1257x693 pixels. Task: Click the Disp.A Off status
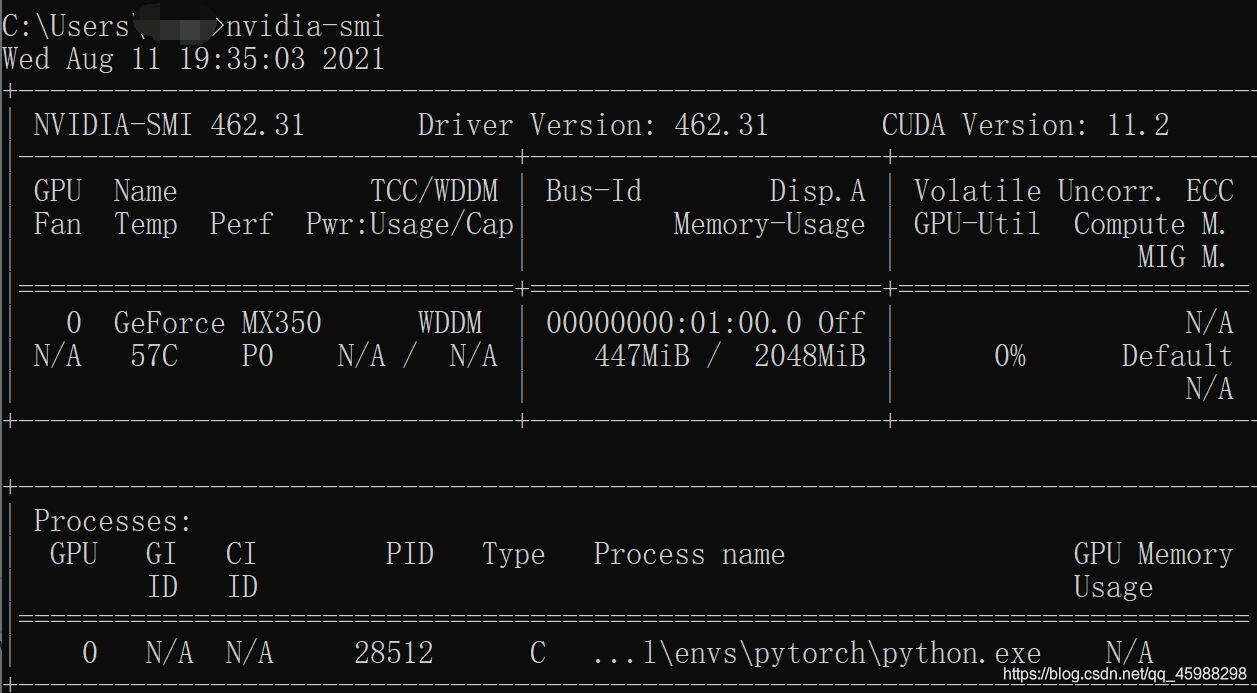(x=840, y=322)
